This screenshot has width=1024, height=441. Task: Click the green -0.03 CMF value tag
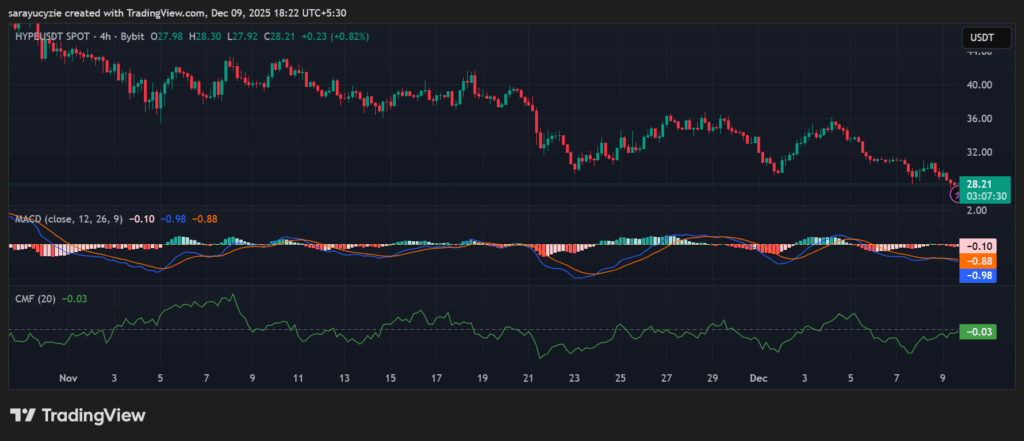[x=978, y=332]
